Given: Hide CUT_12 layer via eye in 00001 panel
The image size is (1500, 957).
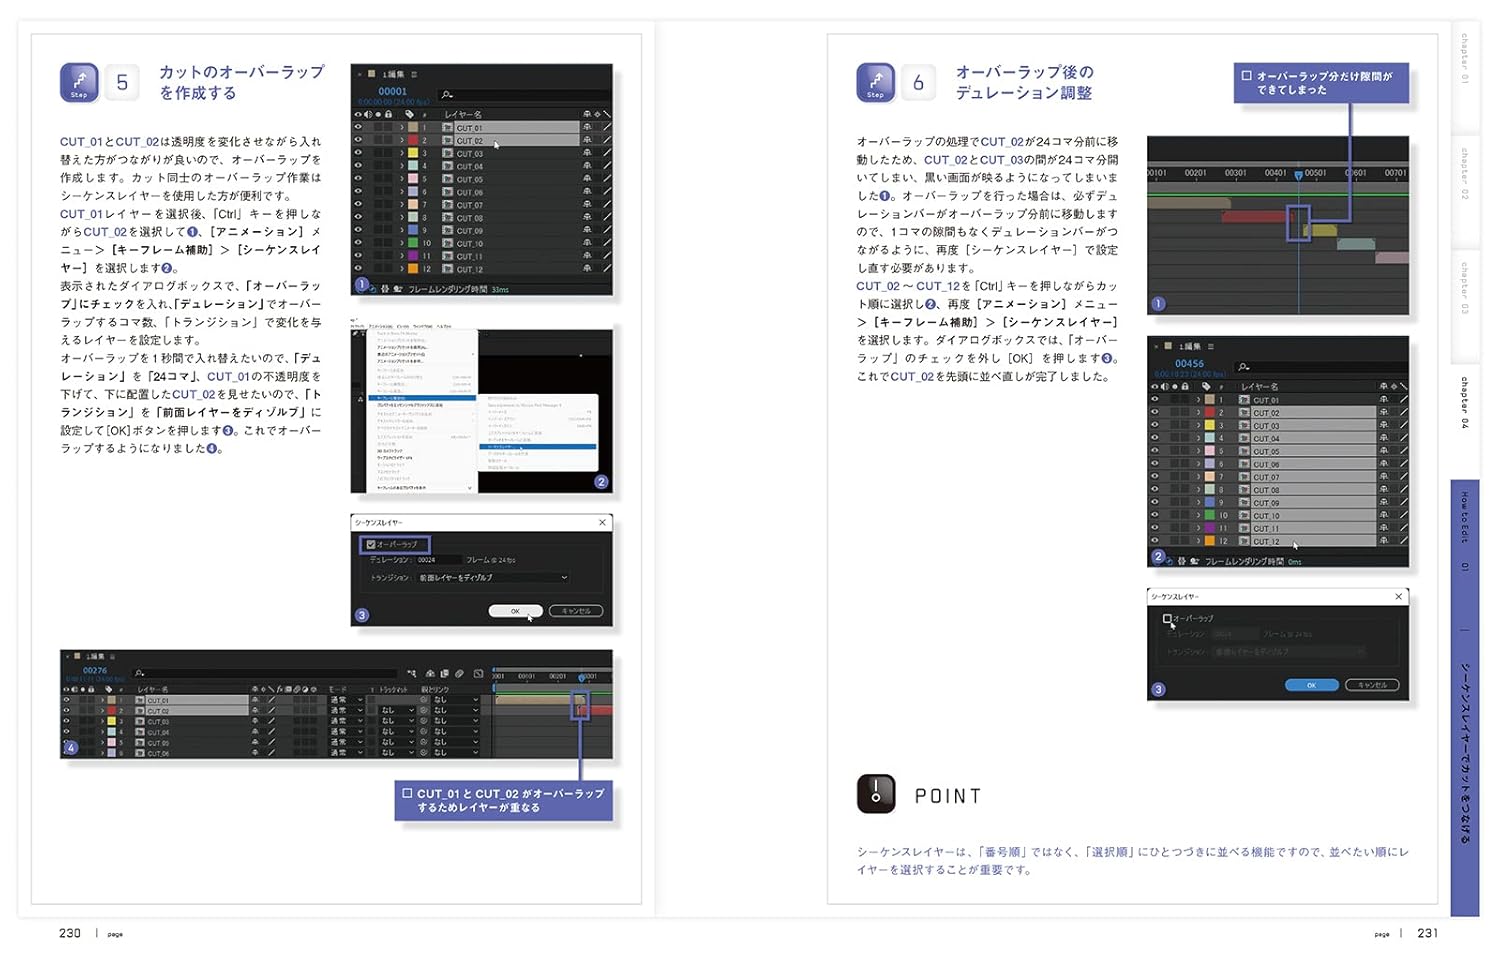Looking at the screenshot, I should [358, 270].
